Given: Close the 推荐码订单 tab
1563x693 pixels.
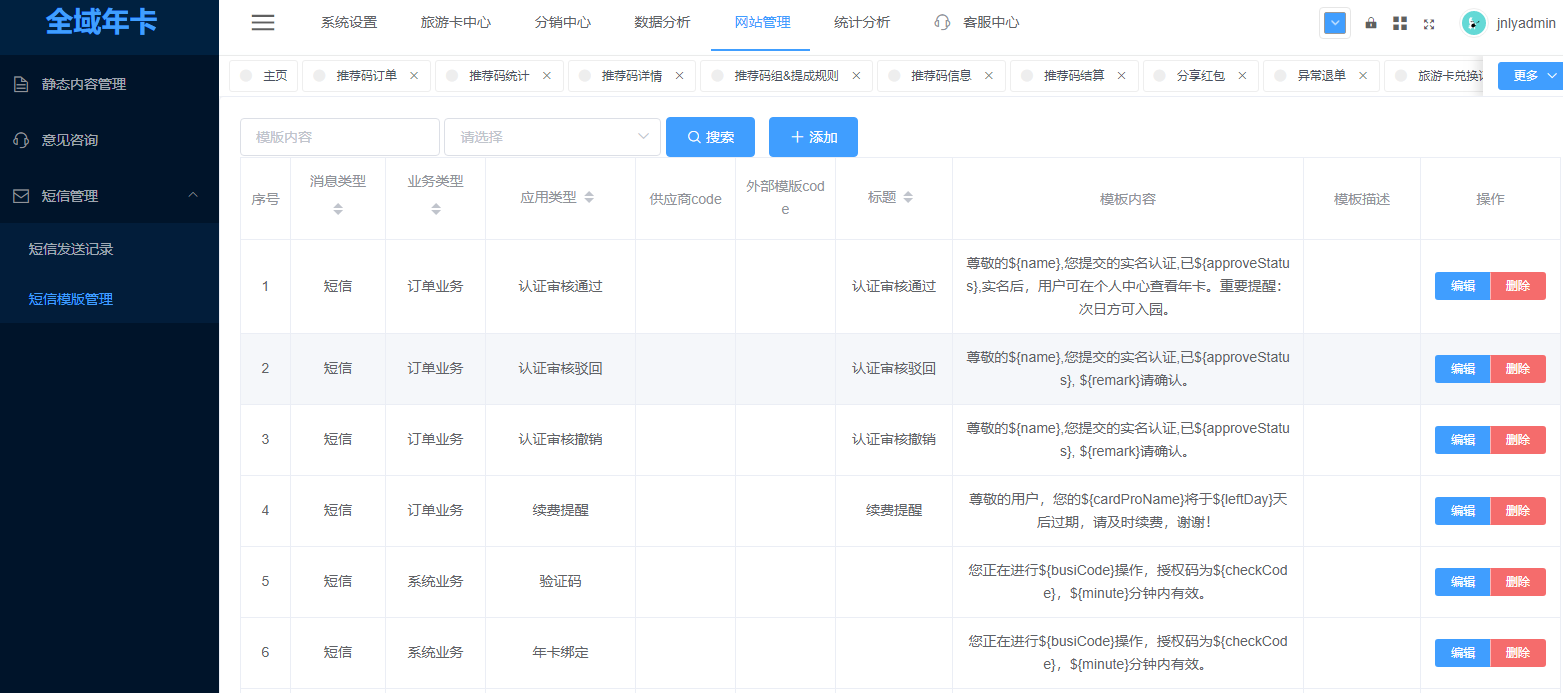Looking at the screenshot, I should click(x=414, y=75).
